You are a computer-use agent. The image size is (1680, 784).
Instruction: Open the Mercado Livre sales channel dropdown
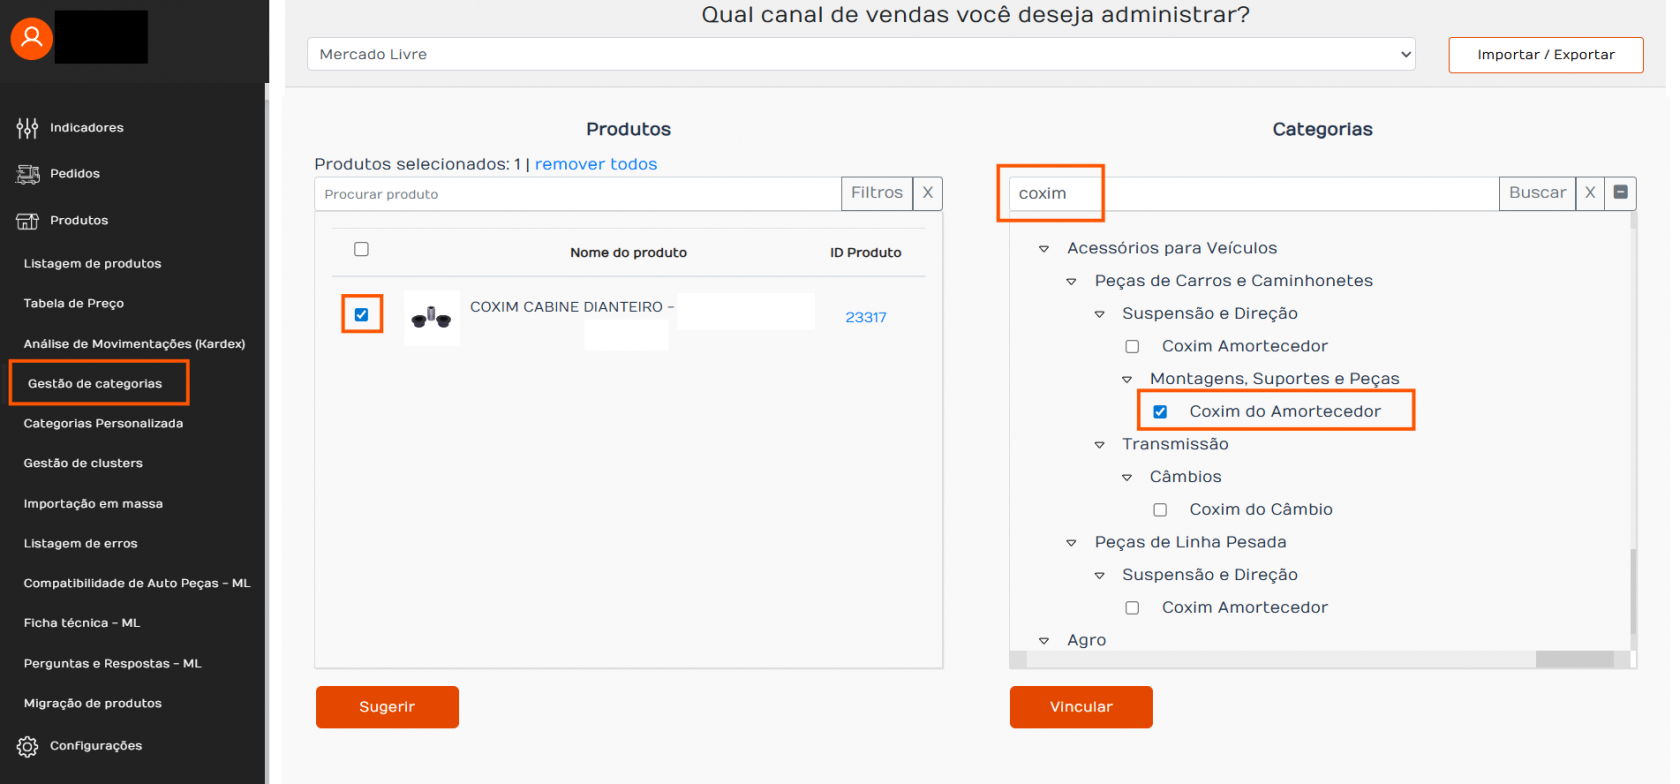(861, 54)
